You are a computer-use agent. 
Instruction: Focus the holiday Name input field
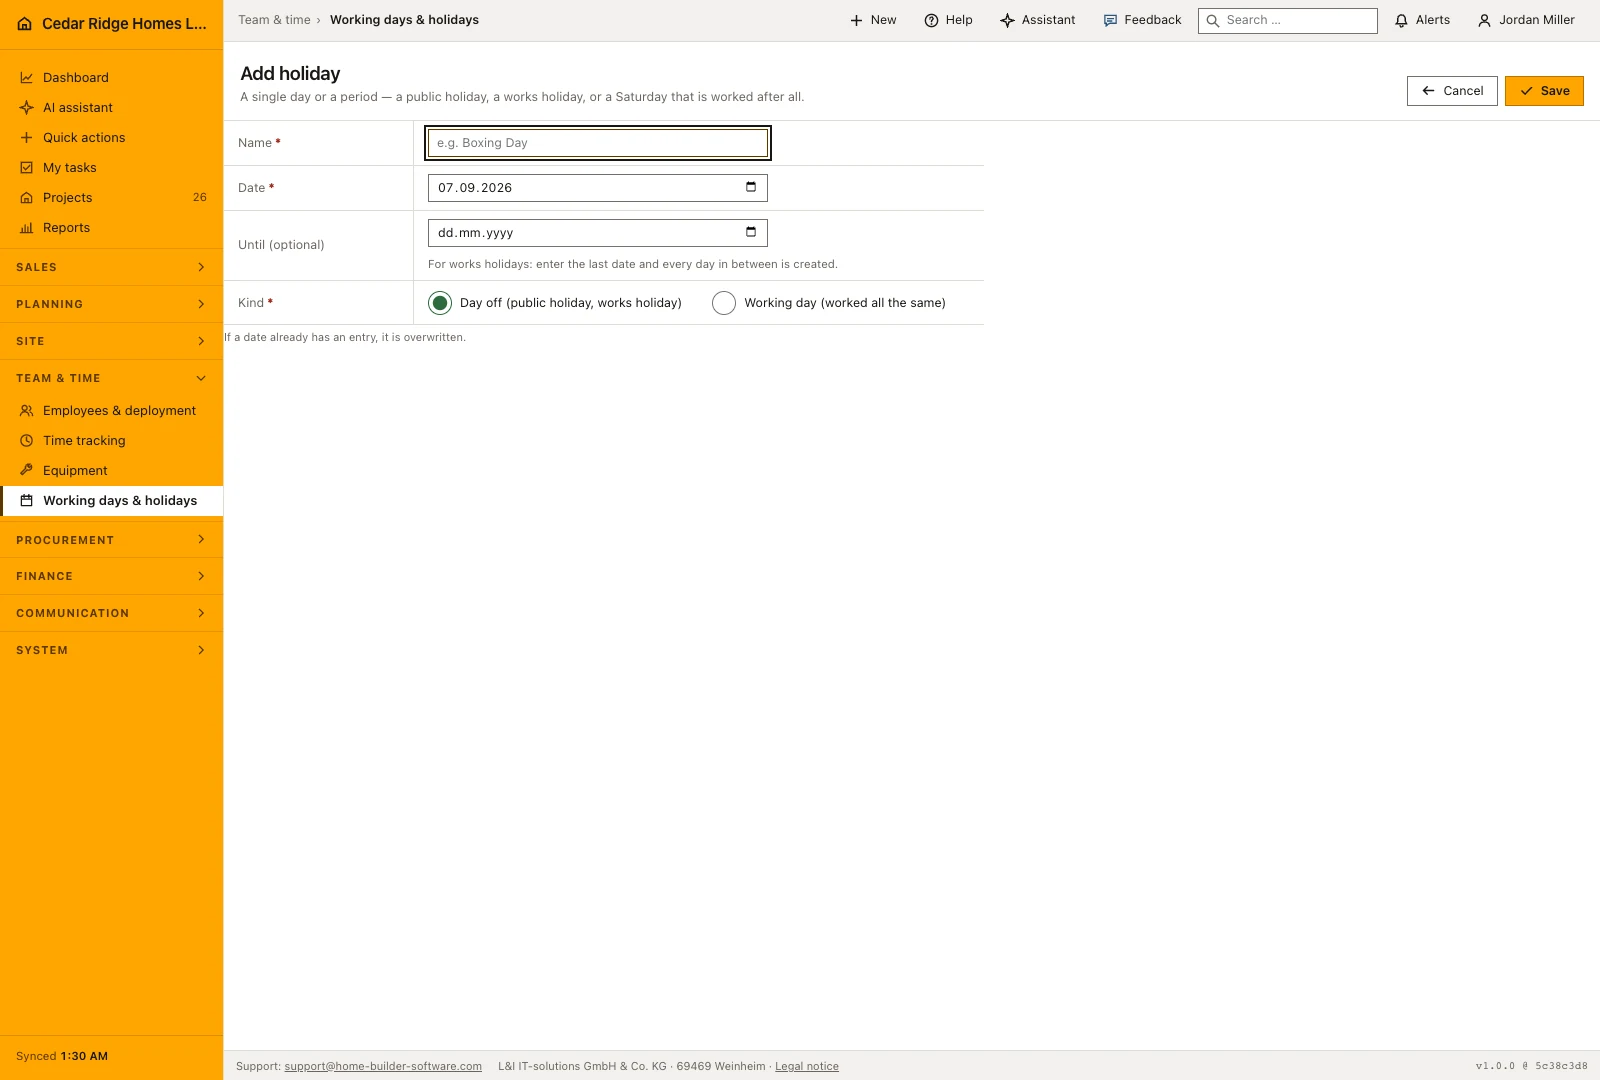tap(598, 143)
